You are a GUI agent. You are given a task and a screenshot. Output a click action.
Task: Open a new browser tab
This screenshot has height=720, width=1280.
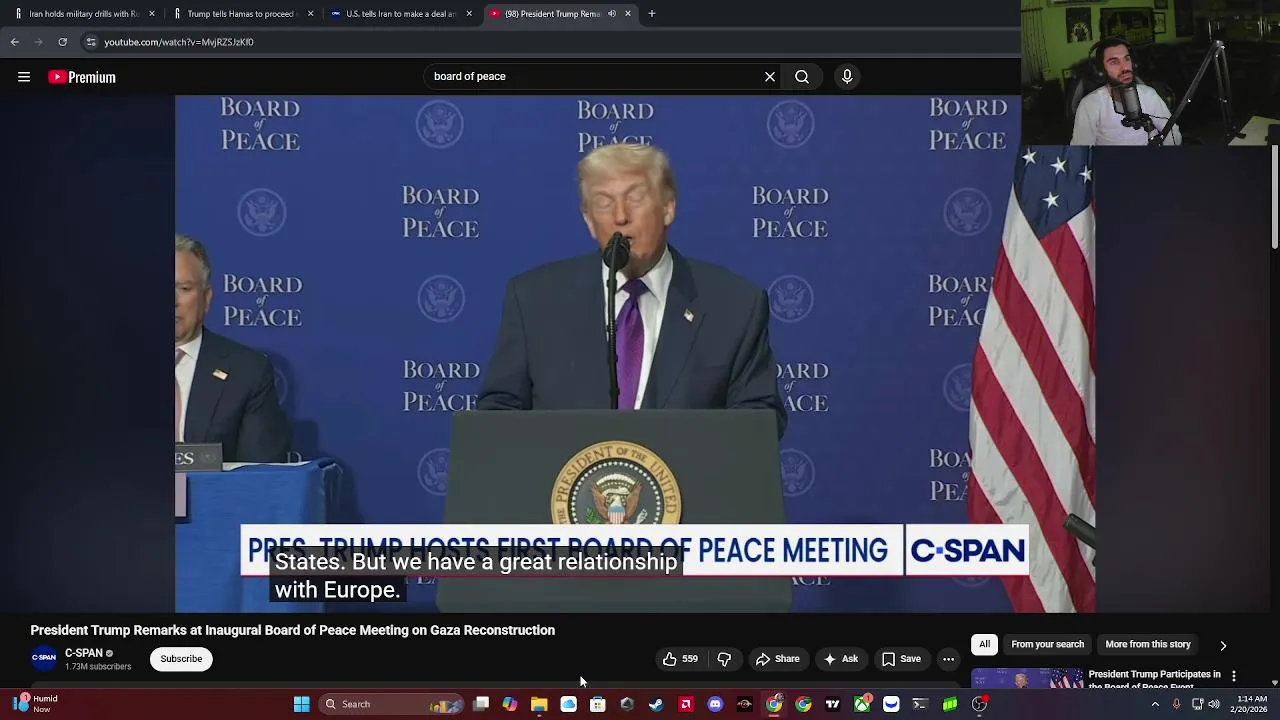[x=652, y=14]
